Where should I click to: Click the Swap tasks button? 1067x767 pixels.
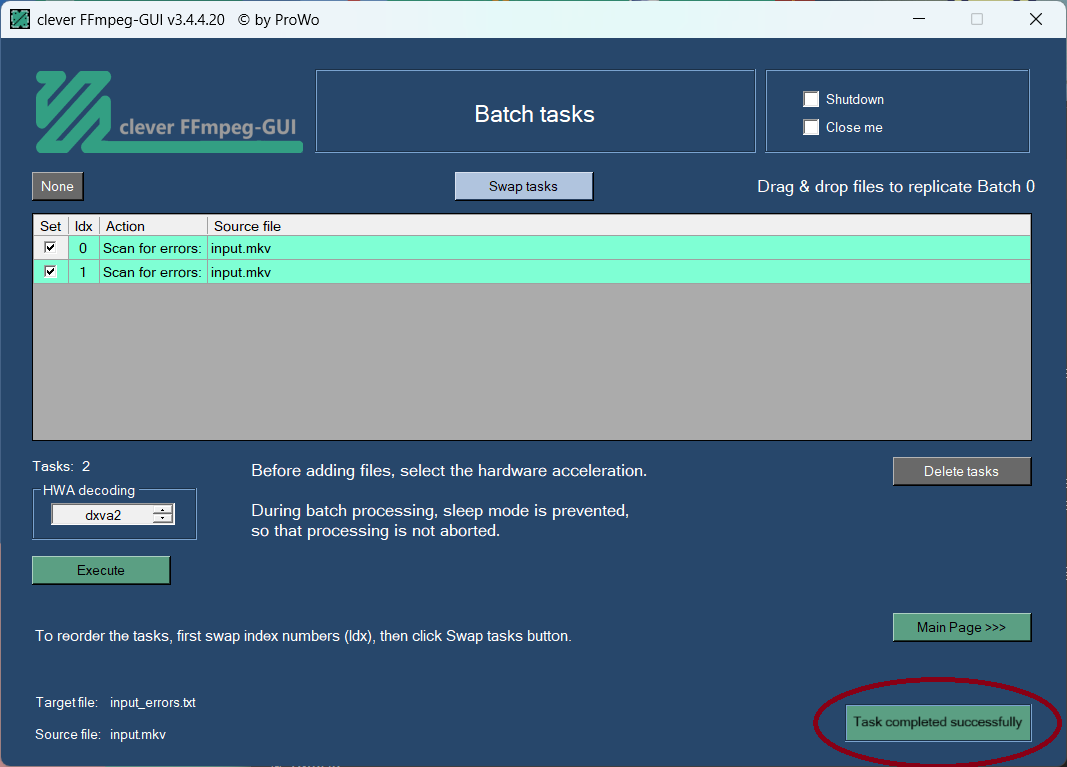(523, 186)
